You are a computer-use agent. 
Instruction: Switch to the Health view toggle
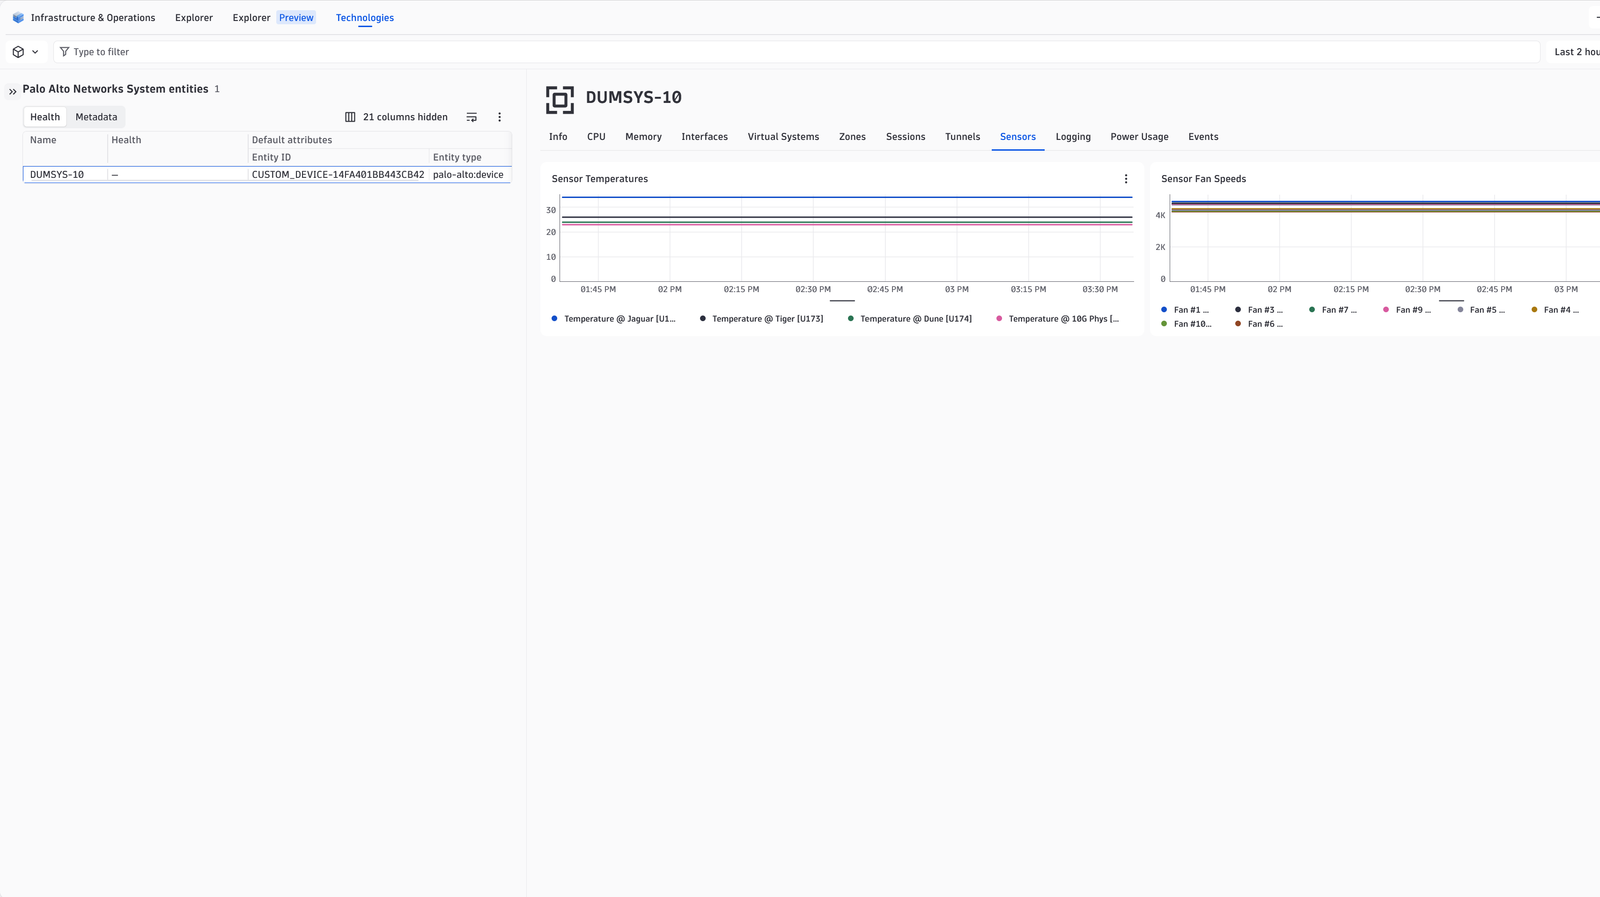click(45, 117)
